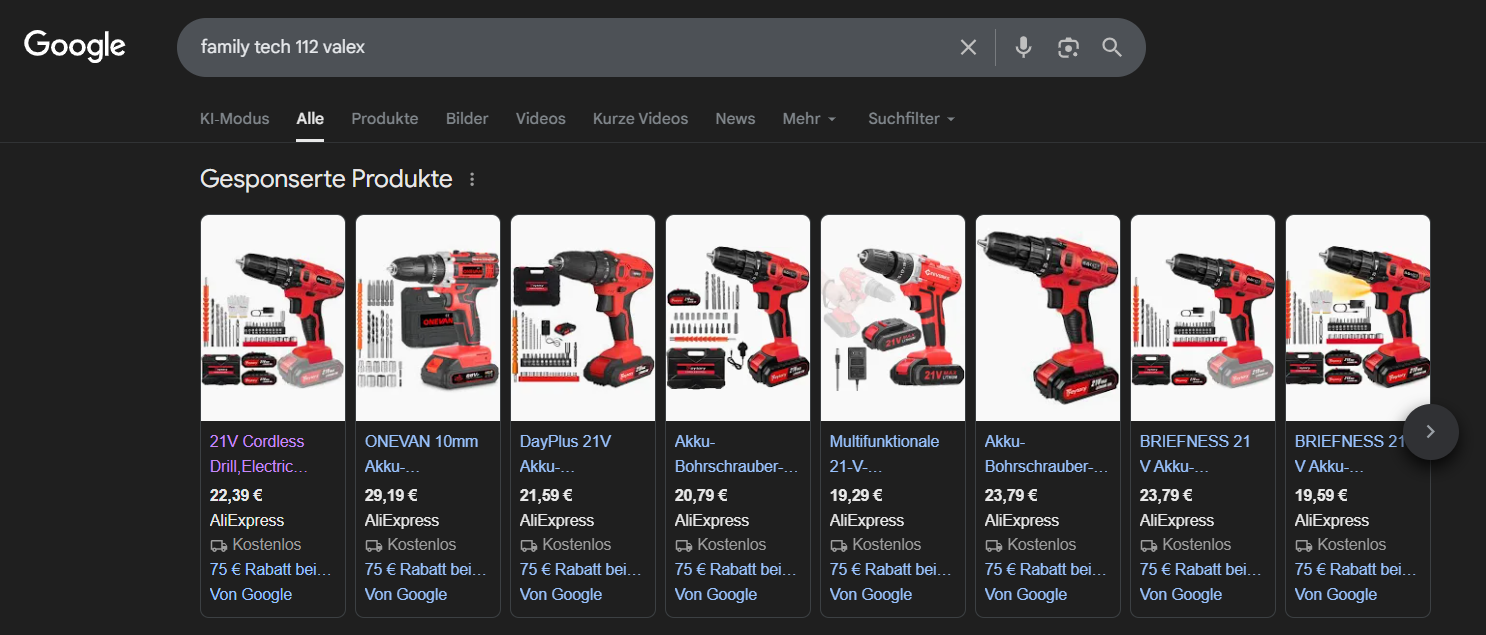The width and height of the screenshot is (1486, 635).
Task: Open the Kurze Videos tab
Action: (640, 118)
